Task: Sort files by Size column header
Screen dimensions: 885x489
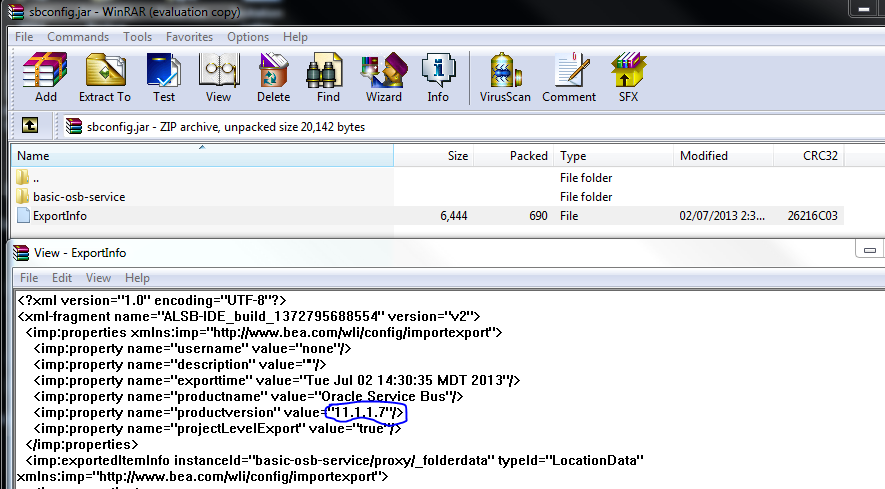Action: point(433,156)
